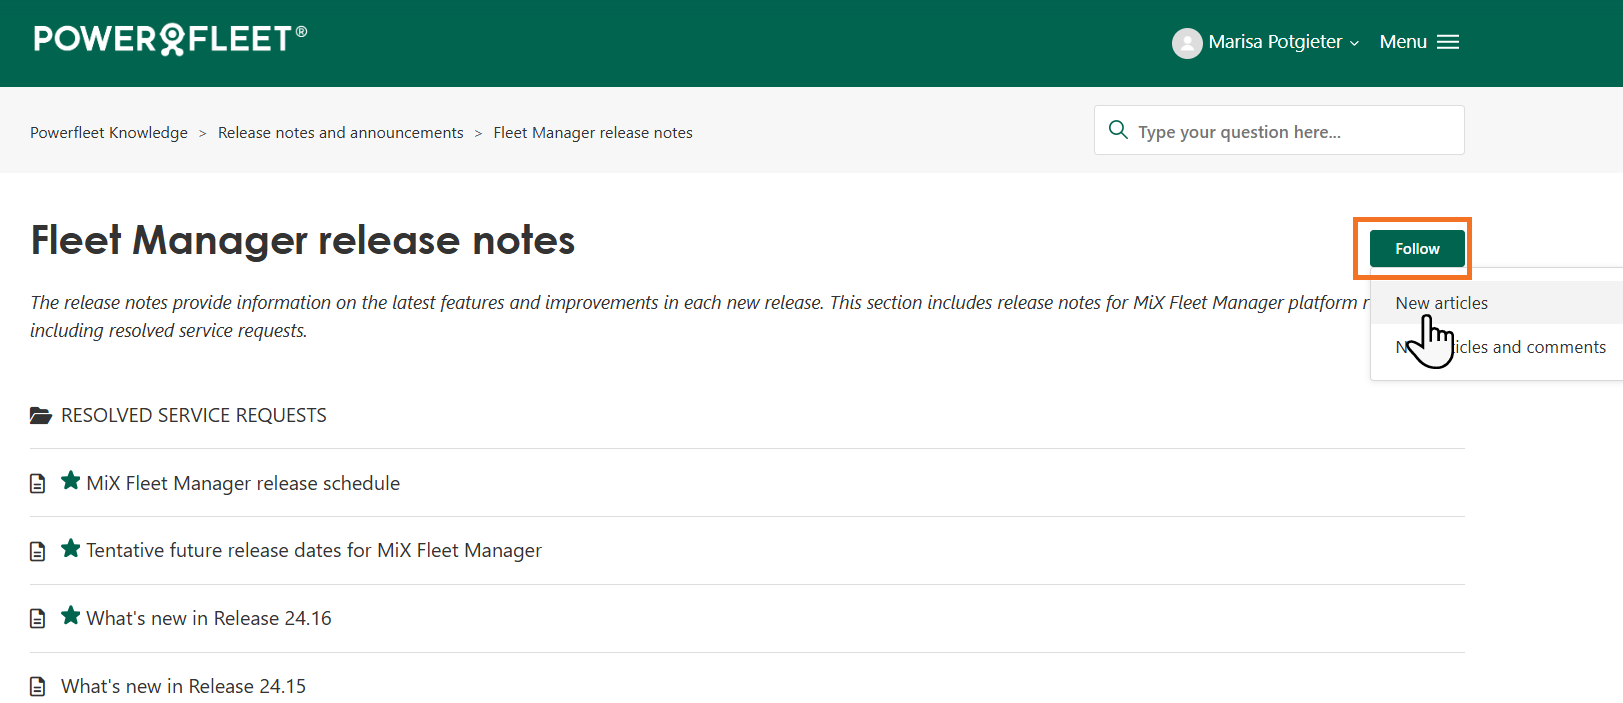Click document icon for Release 24.16

coord(38,619)
